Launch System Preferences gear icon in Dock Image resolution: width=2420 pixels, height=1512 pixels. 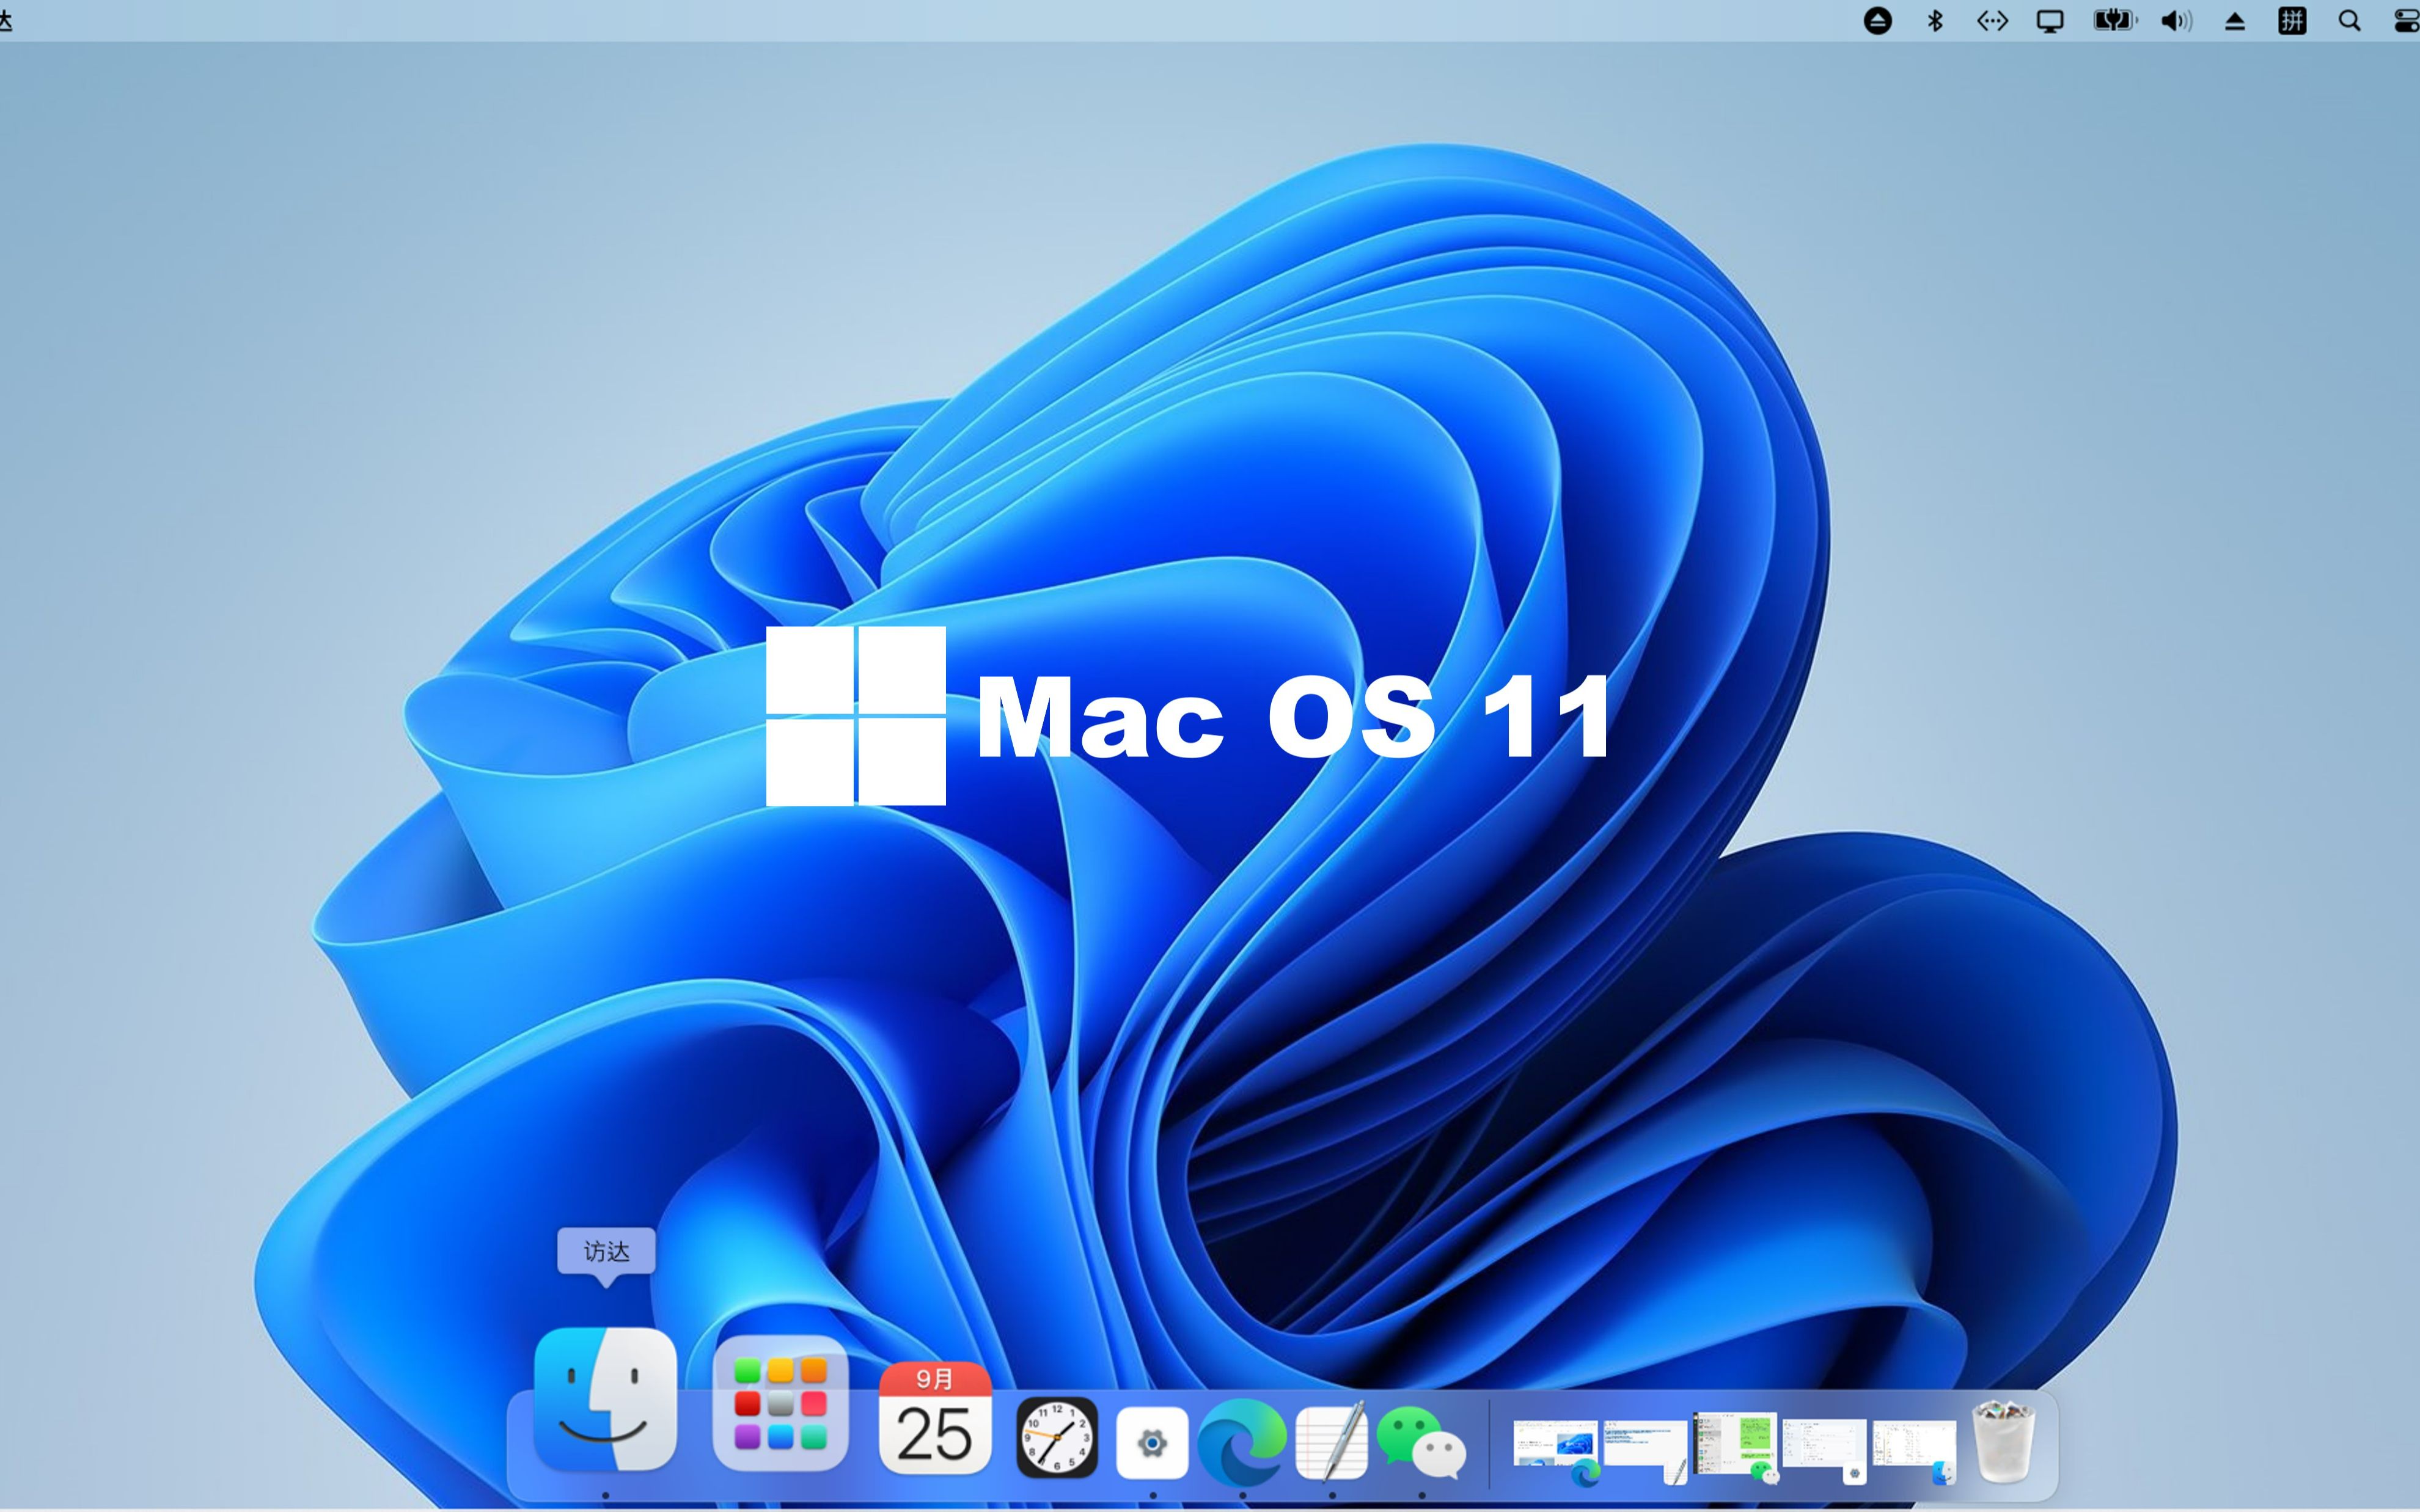click(1152, 1442)
